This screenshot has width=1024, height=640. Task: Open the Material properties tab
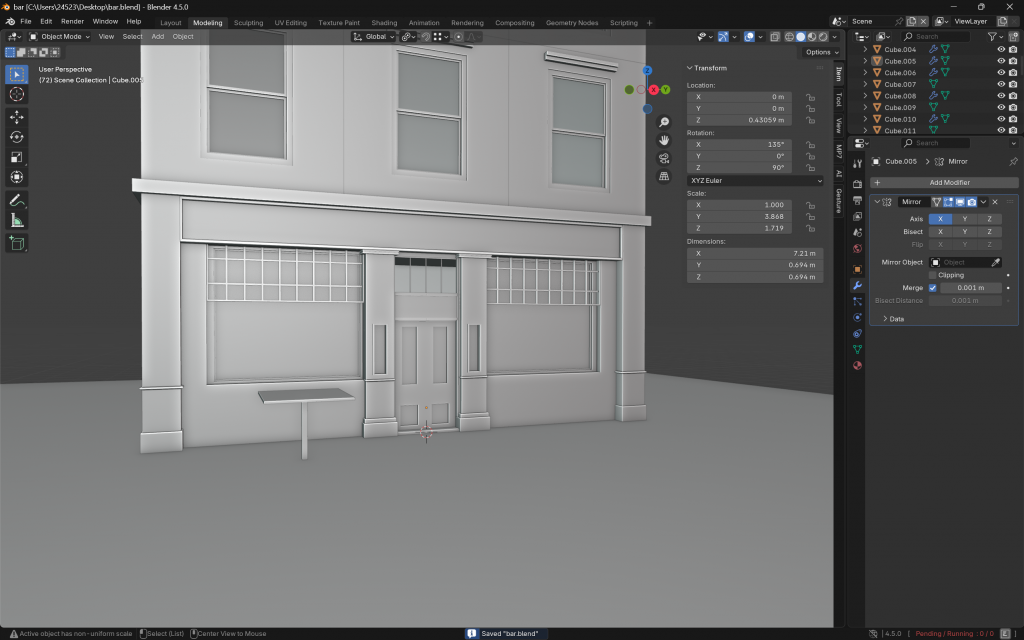857,365
